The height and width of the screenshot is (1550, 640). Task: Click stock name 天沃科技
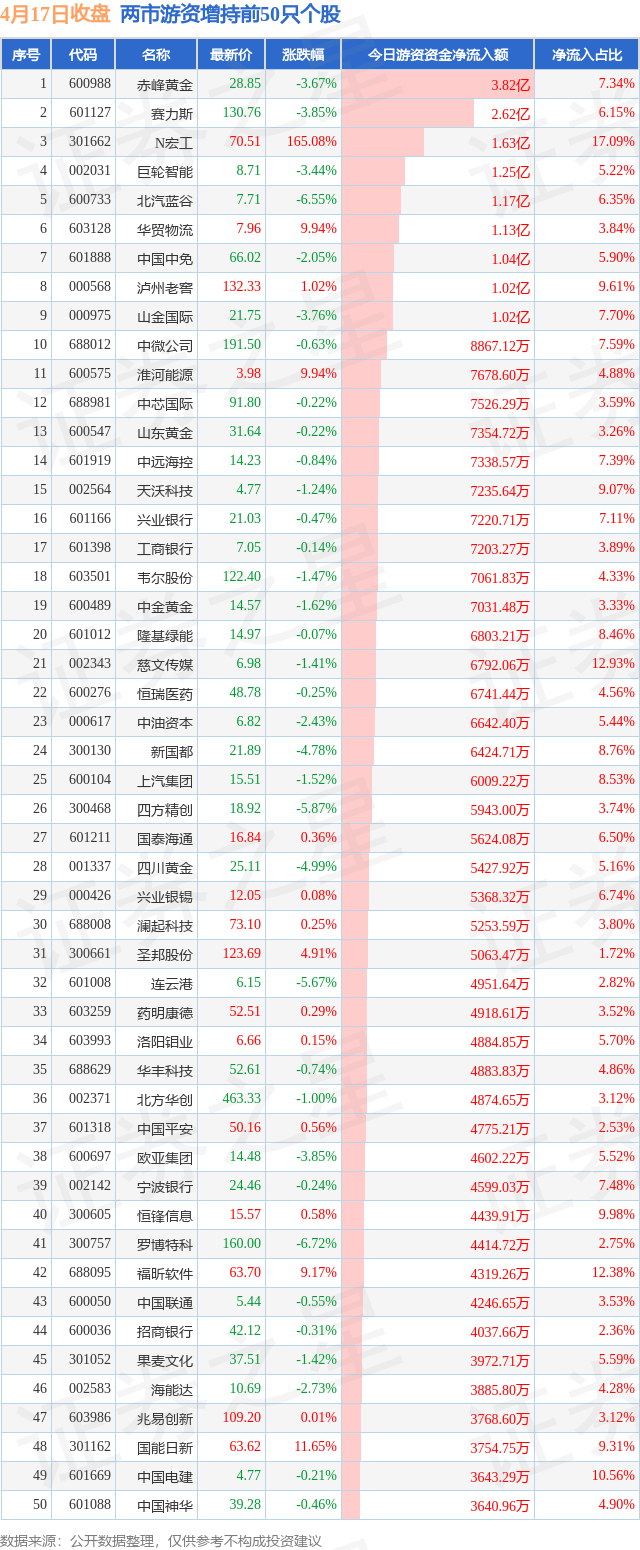coord(165,491)
